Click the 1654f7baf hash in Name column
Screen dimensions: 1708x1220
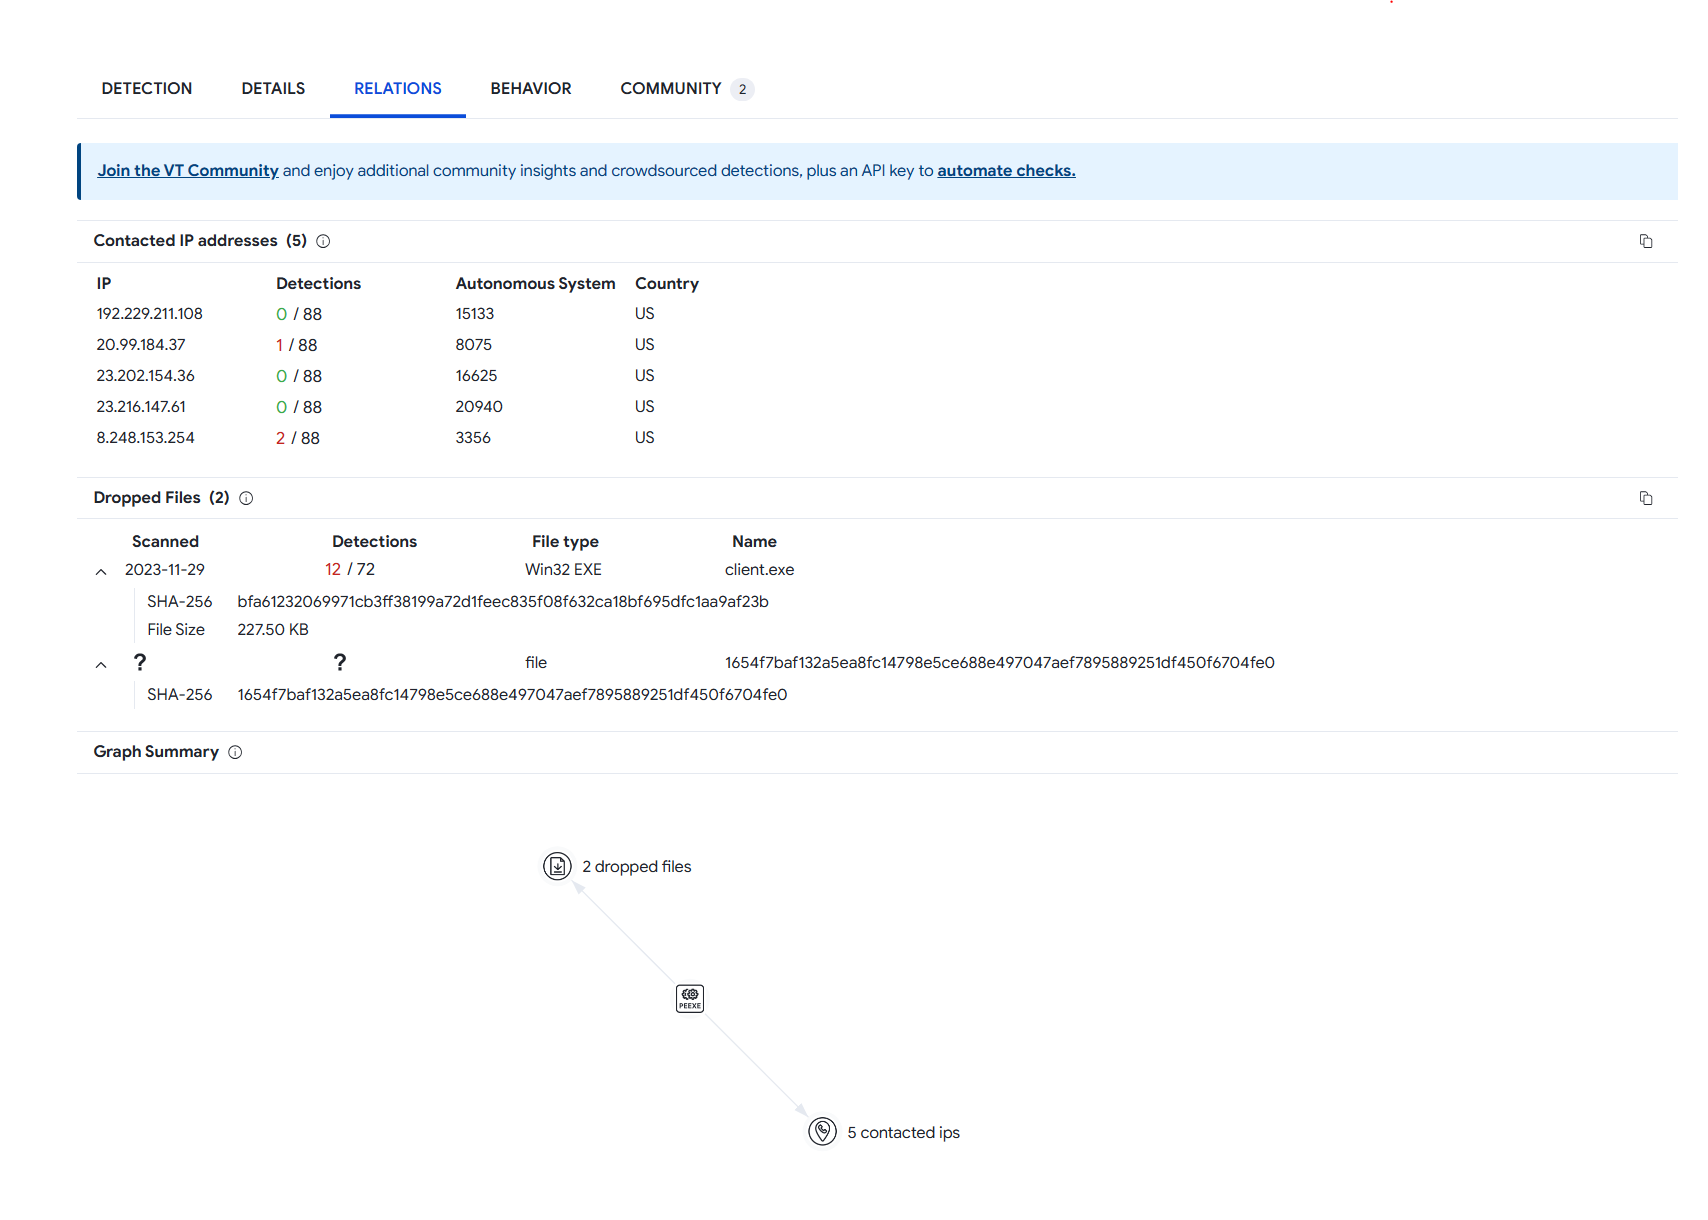pos(1000,663)
